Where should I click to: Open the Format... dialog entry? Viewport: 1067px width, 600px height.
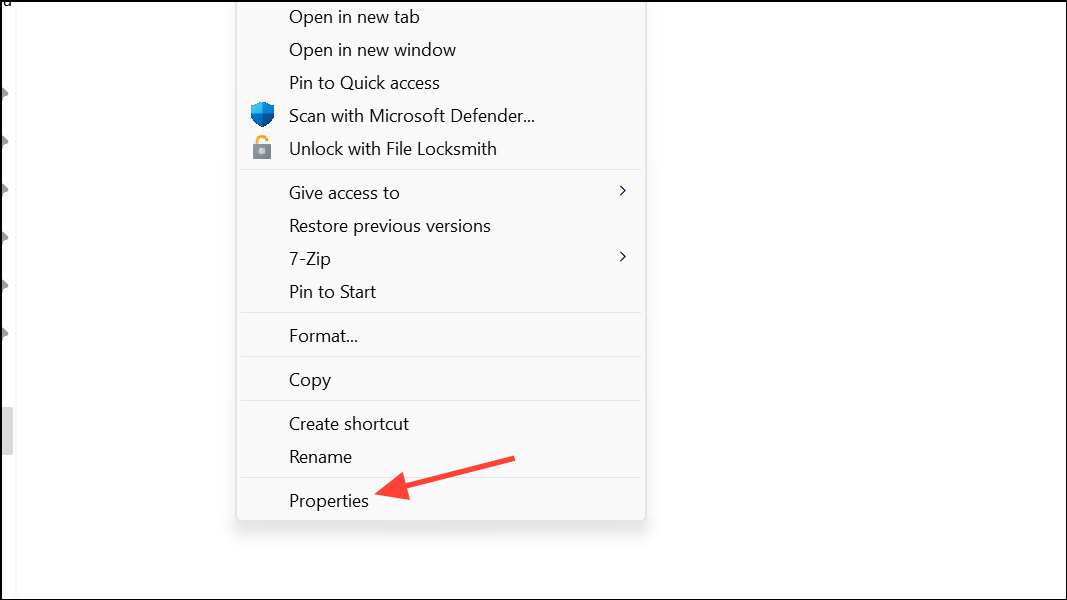[x=323, y=336]
